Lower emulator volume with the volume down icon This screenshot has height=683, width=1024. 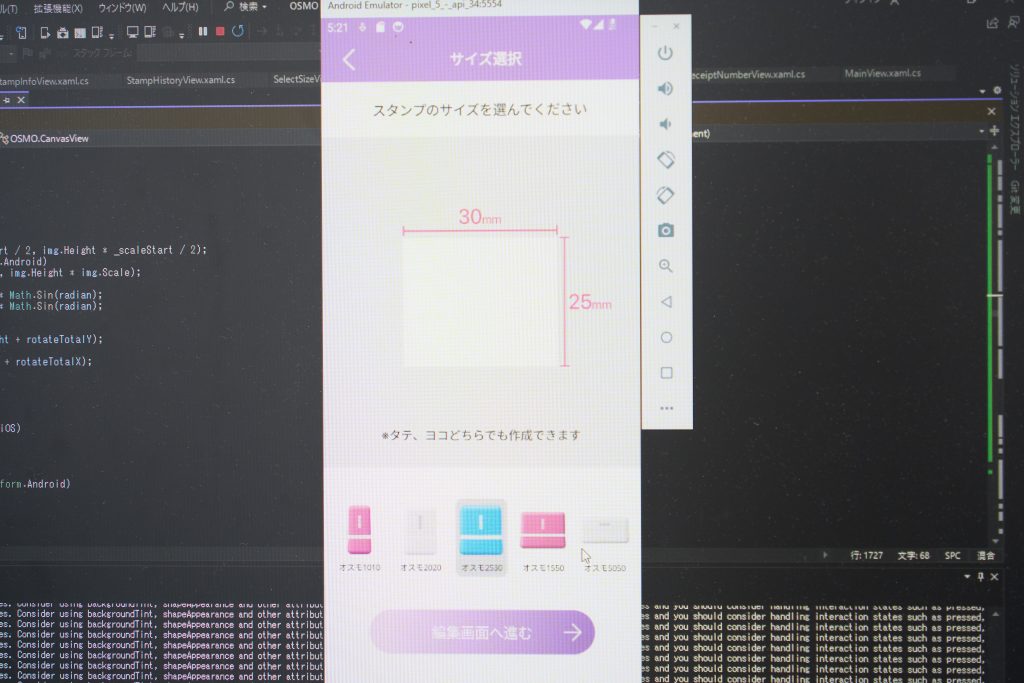(x=665, y=123)
